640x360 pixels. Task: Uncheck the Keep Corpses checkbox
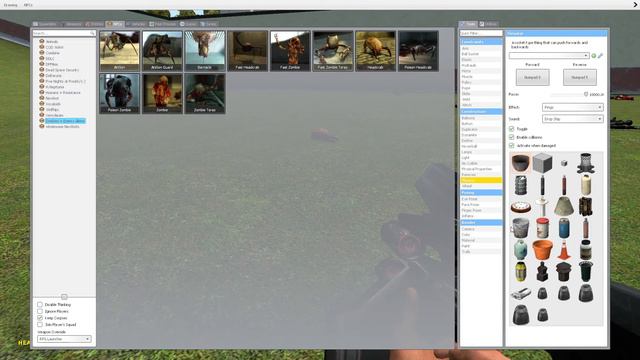tap(40, 318)
